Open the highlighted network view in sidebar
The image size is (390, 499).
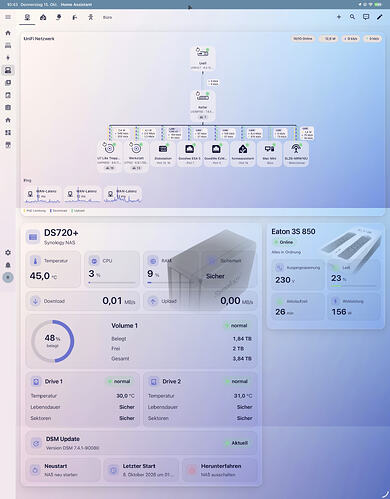point(8,70)
